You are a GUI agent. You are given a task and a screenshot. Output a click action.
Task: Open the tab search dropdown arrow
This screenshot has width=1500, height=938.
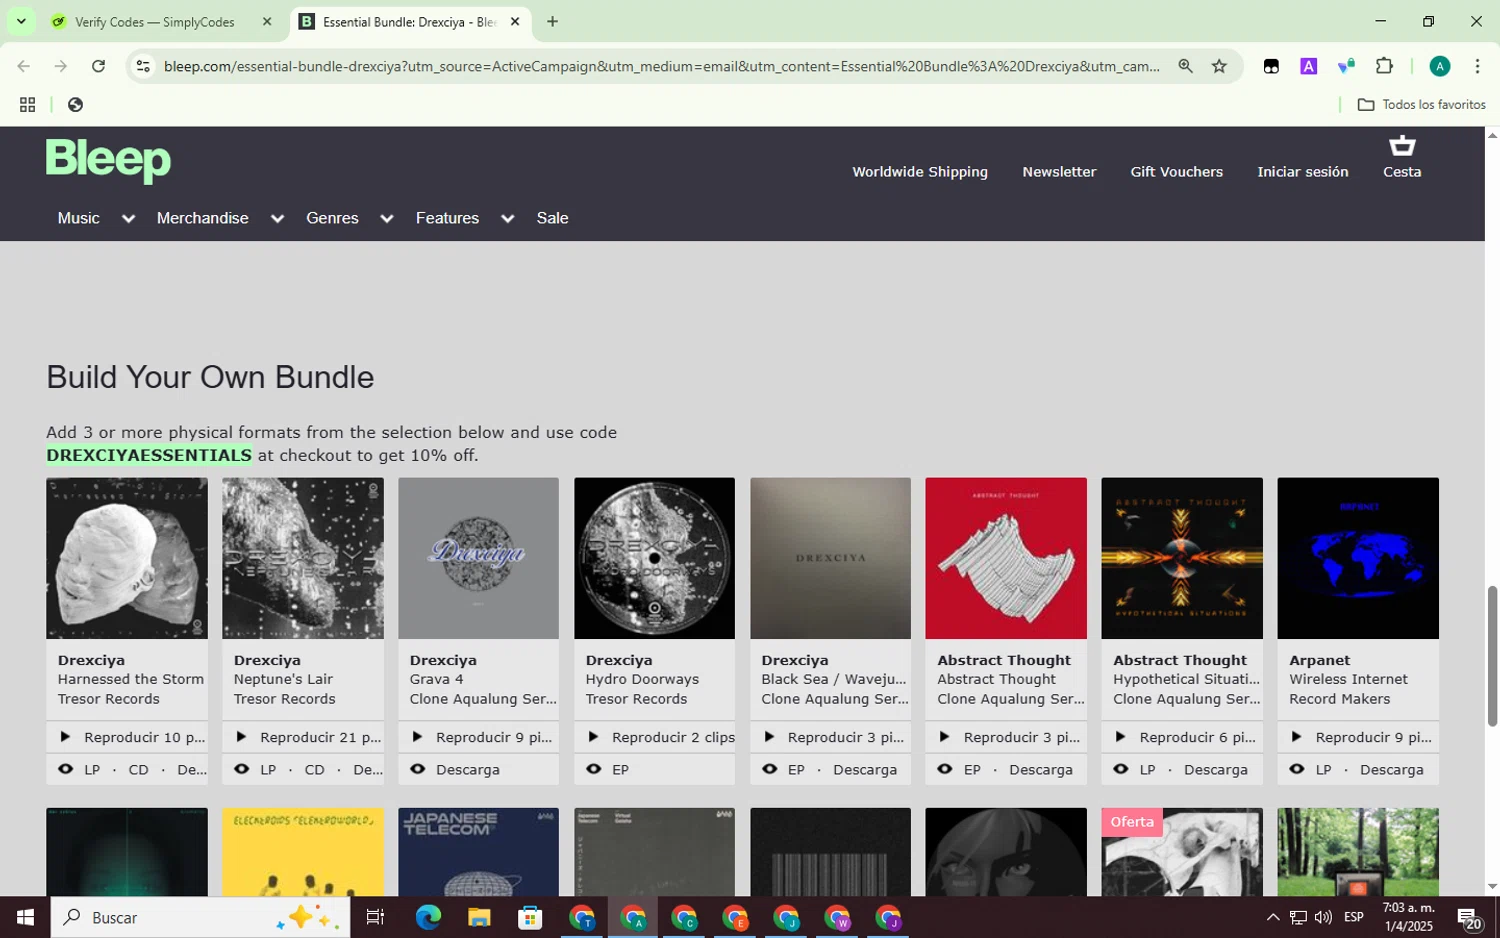pos(20,21)
